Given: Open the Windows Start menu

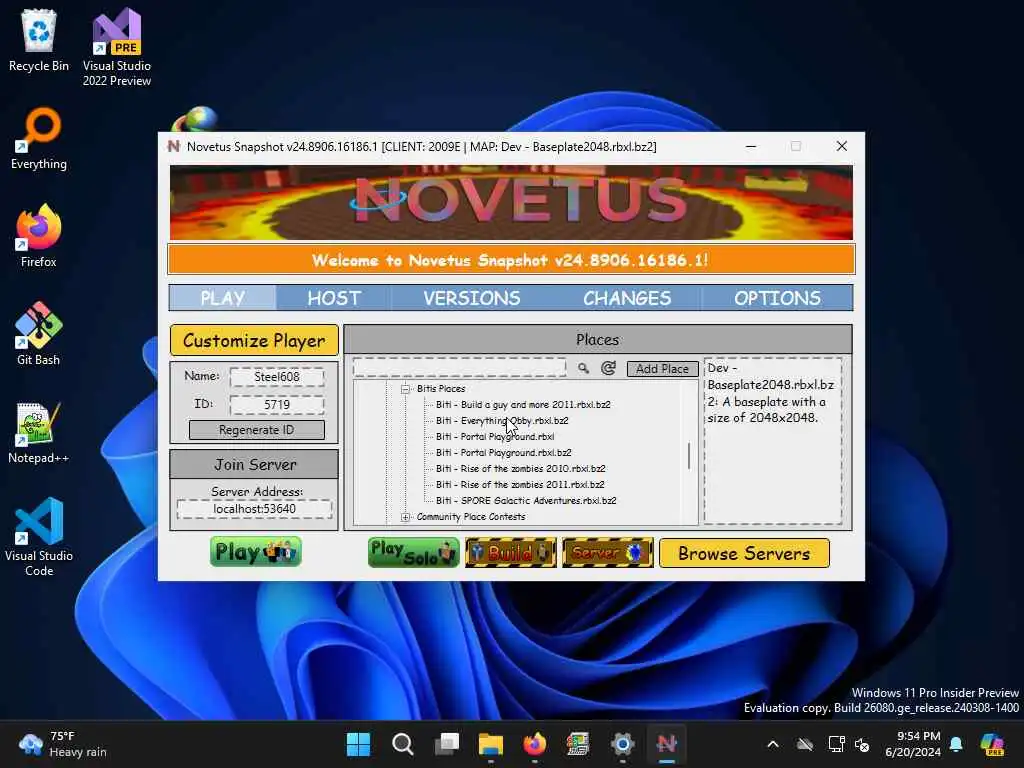Looking at the screenshot, I should coord(358,744).
